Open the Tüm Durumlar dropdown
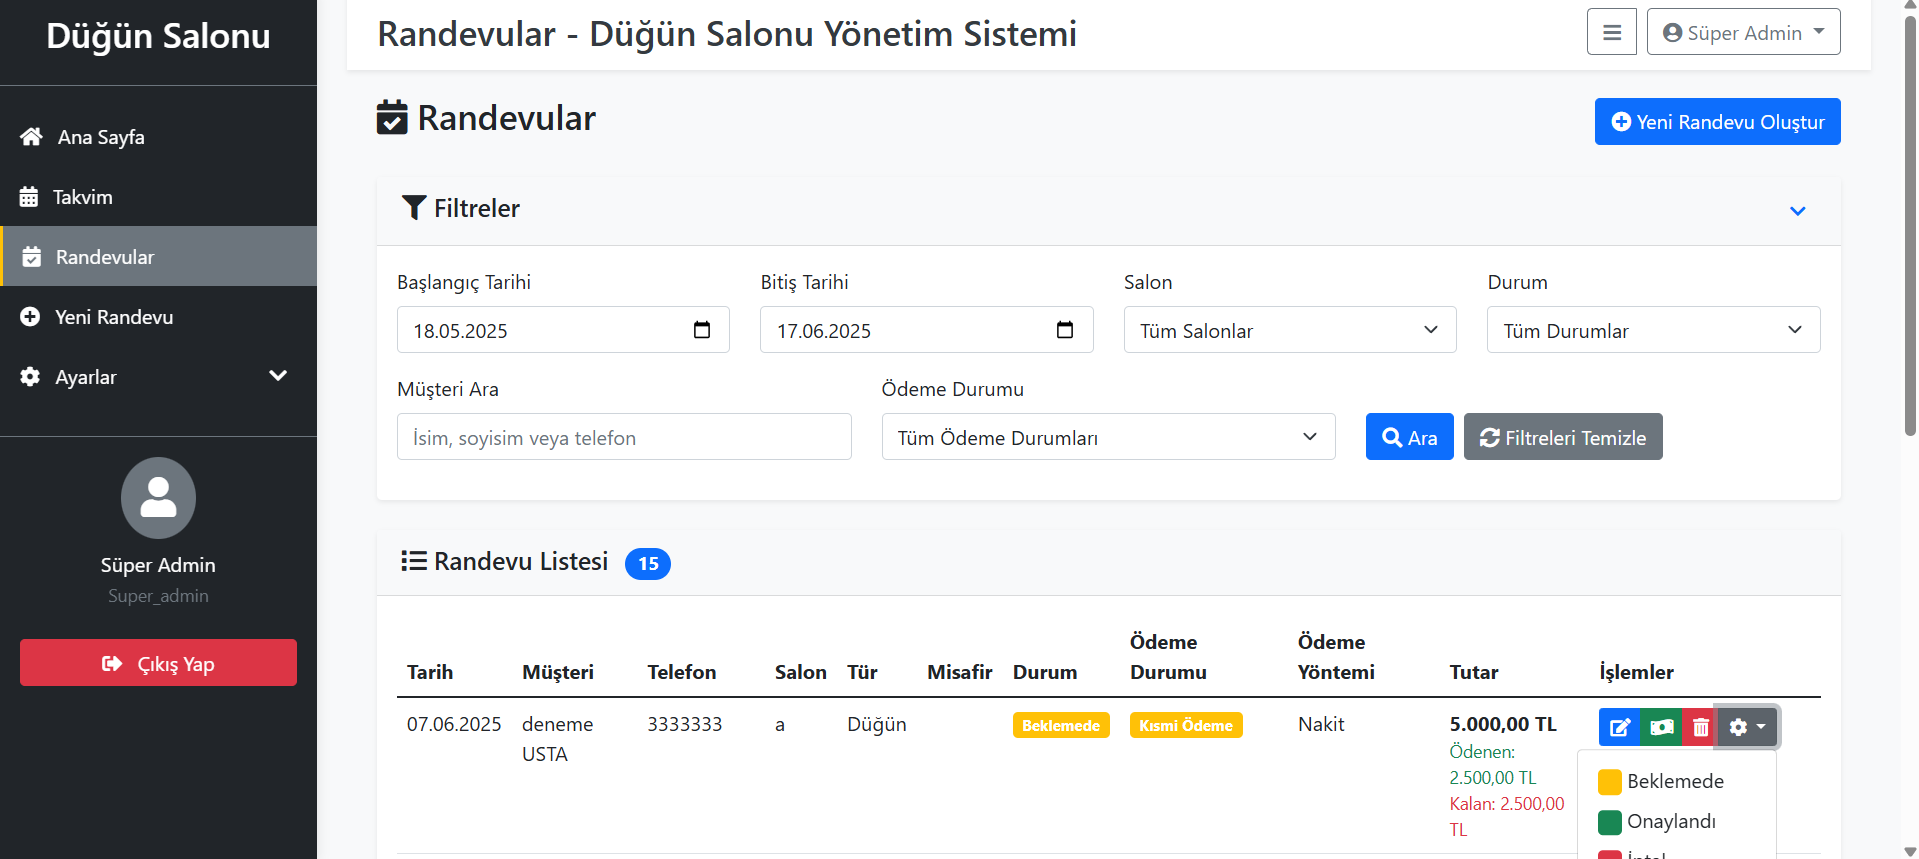This screenshot has width=1919, height=859. tap(1652, 330)
